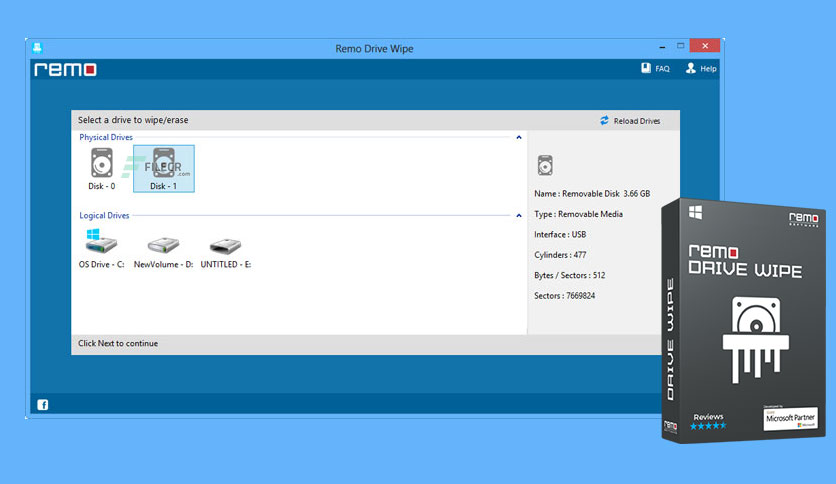Click the Windows logo on product box

click(695, 212)
